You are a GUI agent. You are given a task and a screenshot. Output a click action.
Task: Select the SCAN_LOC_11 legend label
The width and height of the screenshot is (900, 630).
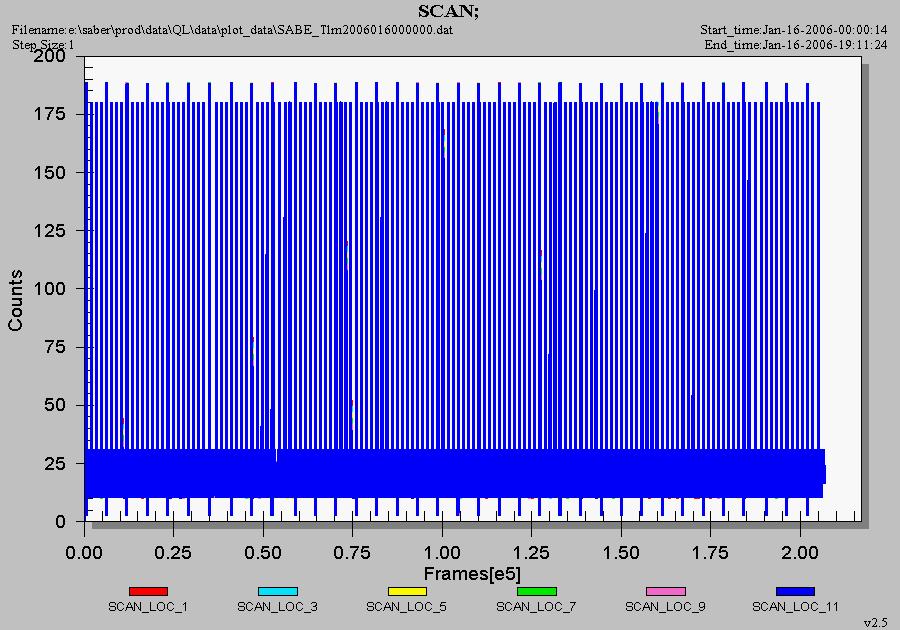796,606
